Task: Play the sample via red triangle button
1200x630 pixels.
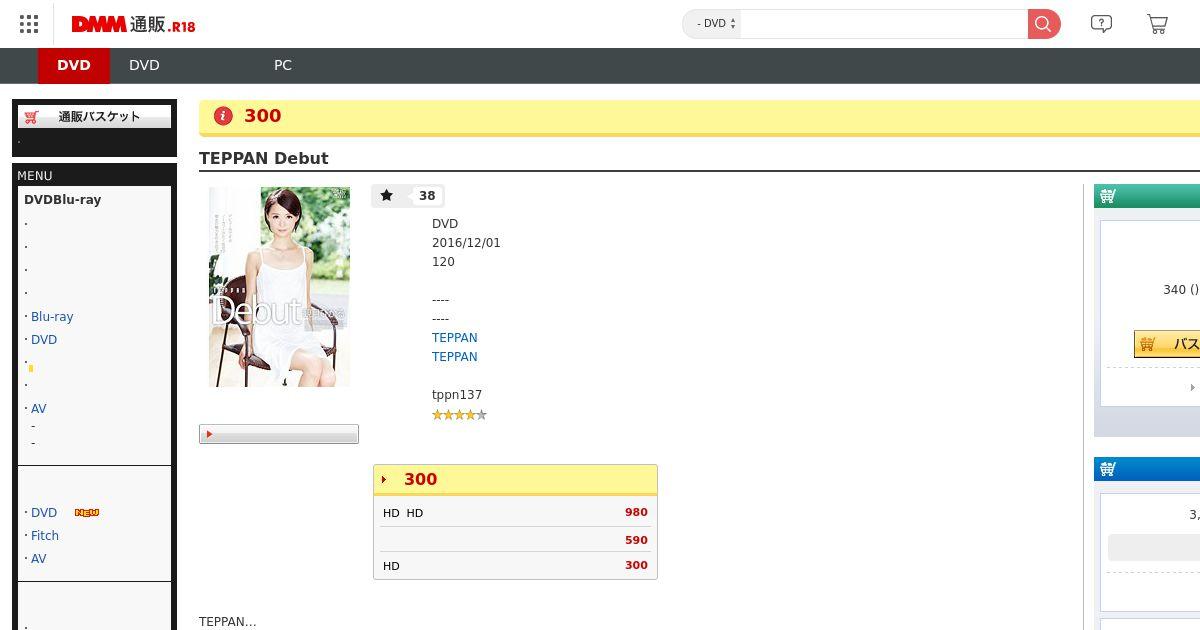Action: (279, 434)
